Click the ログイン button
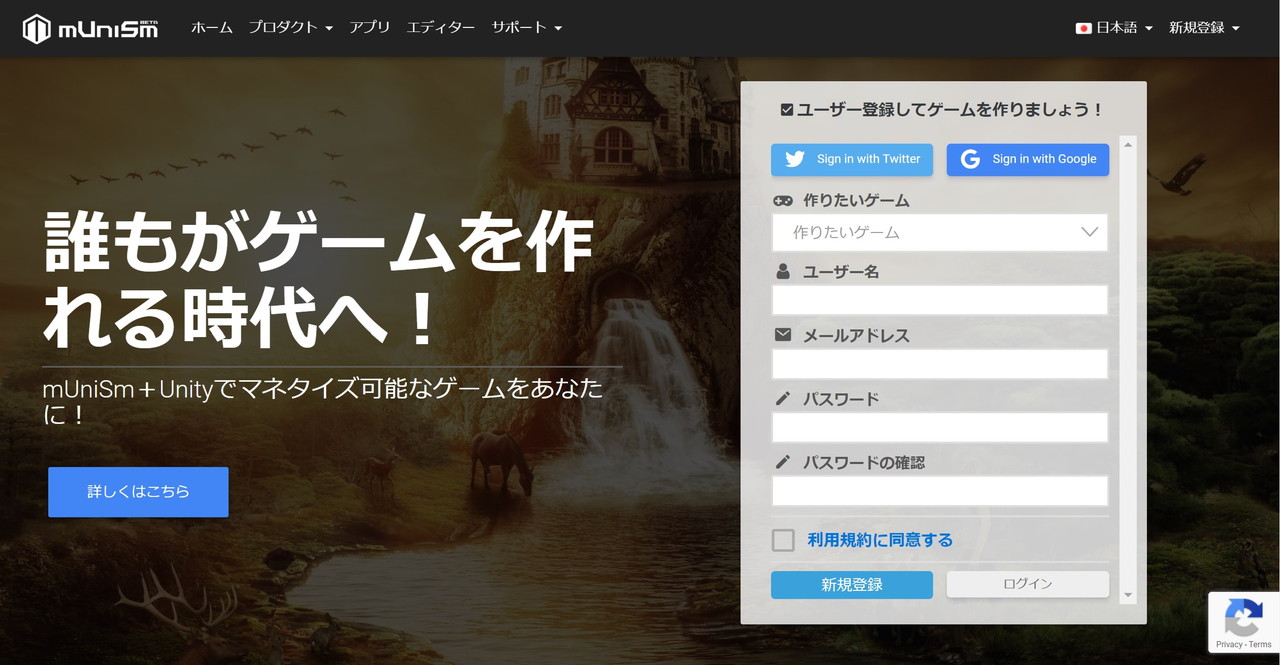1280x665 pixels. point(1028,584)
